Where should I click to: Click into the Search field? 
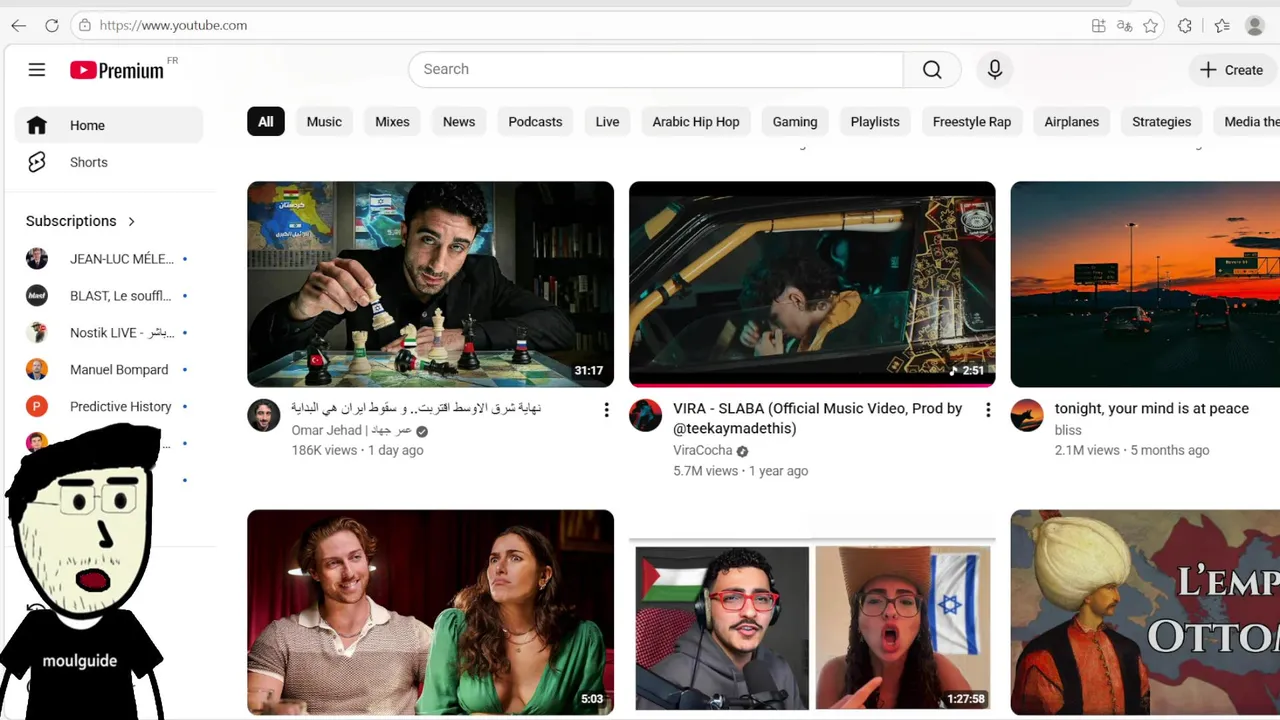pos(656,69)
